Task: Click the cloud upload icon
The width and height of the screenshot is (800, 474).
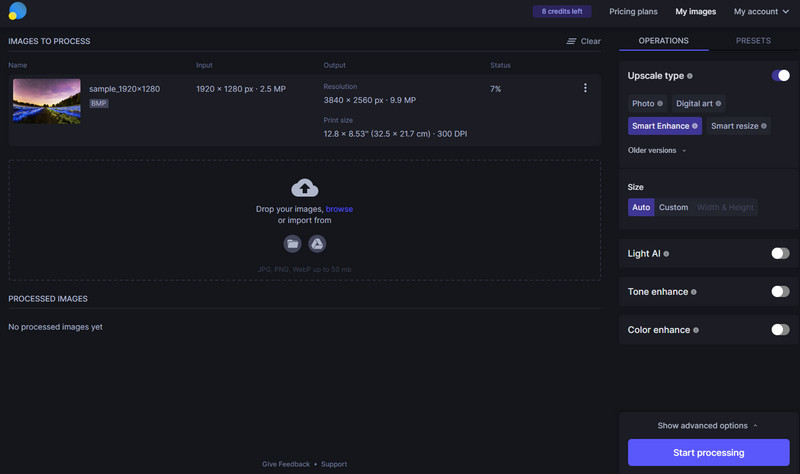Action: (x=304, y=188)
